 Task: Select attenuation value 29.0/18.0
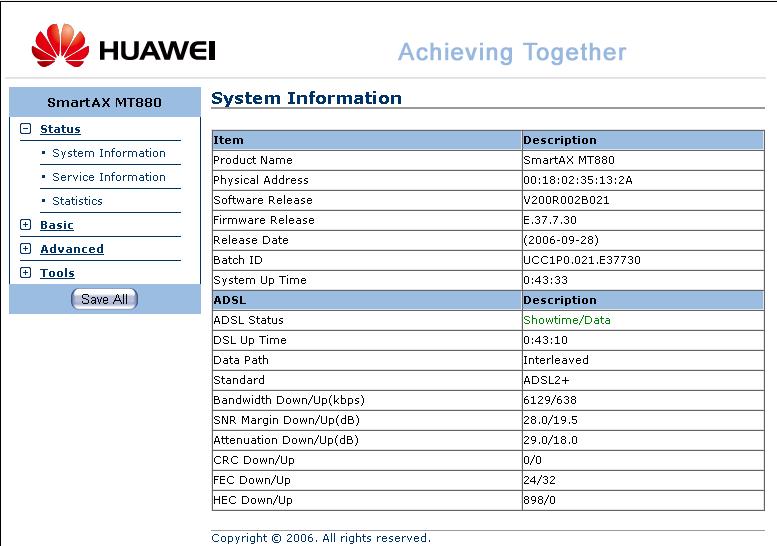click(551, 440)
